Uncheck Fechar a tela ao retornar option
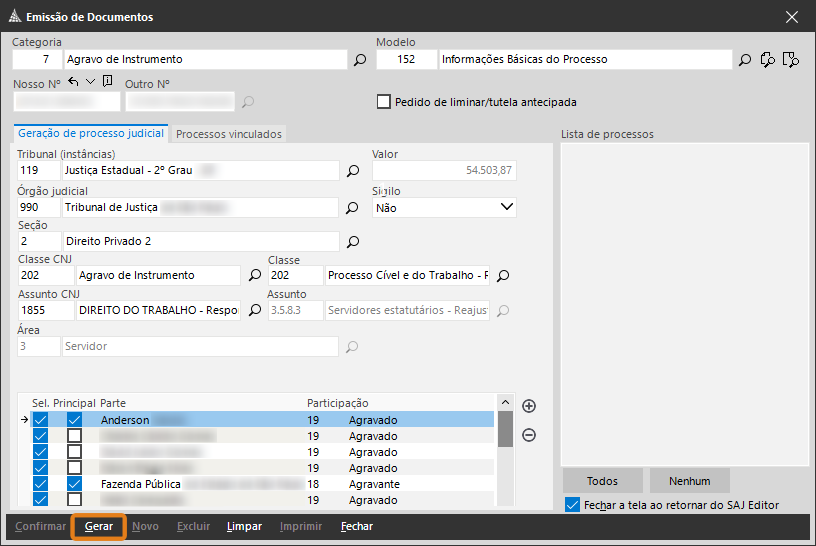The image size is (816, 546). pyautogui.click(x=572, y=505)
